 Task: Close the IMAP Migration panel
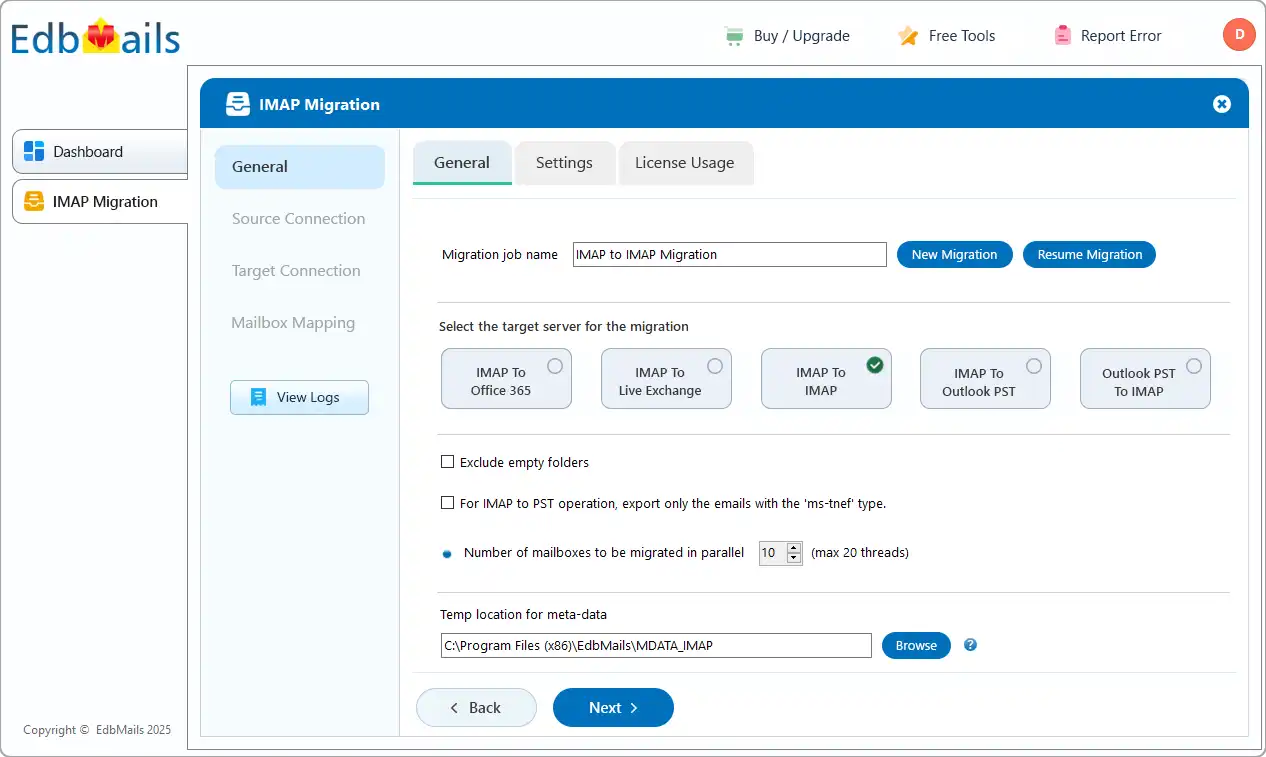tap(1221, 104)
